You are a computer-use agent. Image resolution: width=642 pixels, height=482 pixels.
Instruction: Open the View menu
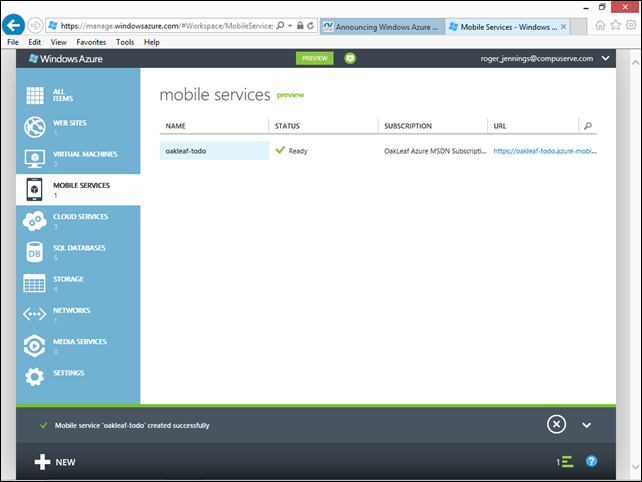tap(59, 42)
